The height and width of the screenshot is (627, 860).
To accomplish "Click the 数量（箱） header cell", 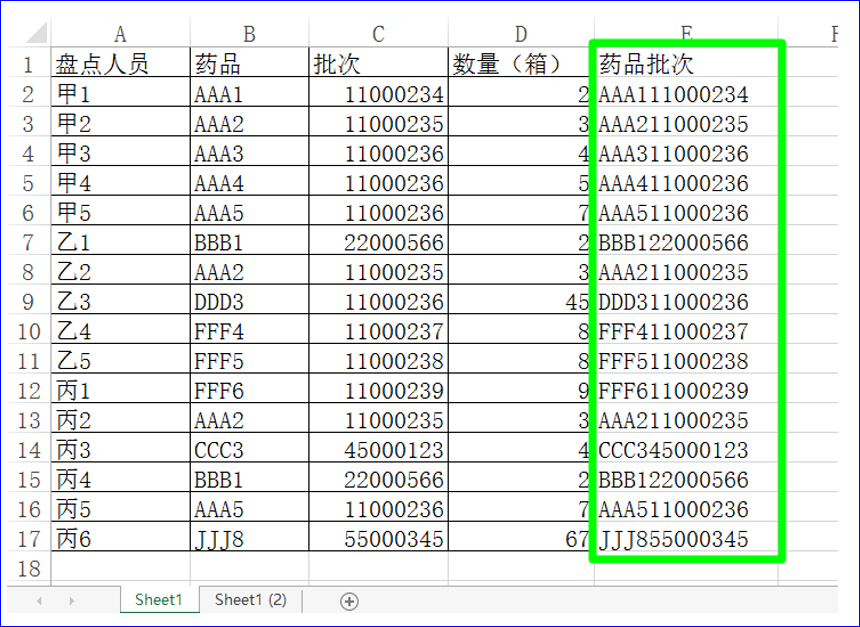I will (521, 64).
